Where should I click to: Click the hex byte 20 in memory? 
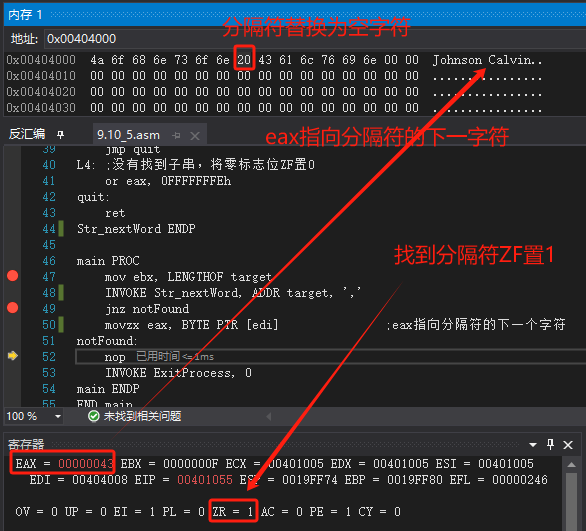pyautogui.click(x=244, y=60)
